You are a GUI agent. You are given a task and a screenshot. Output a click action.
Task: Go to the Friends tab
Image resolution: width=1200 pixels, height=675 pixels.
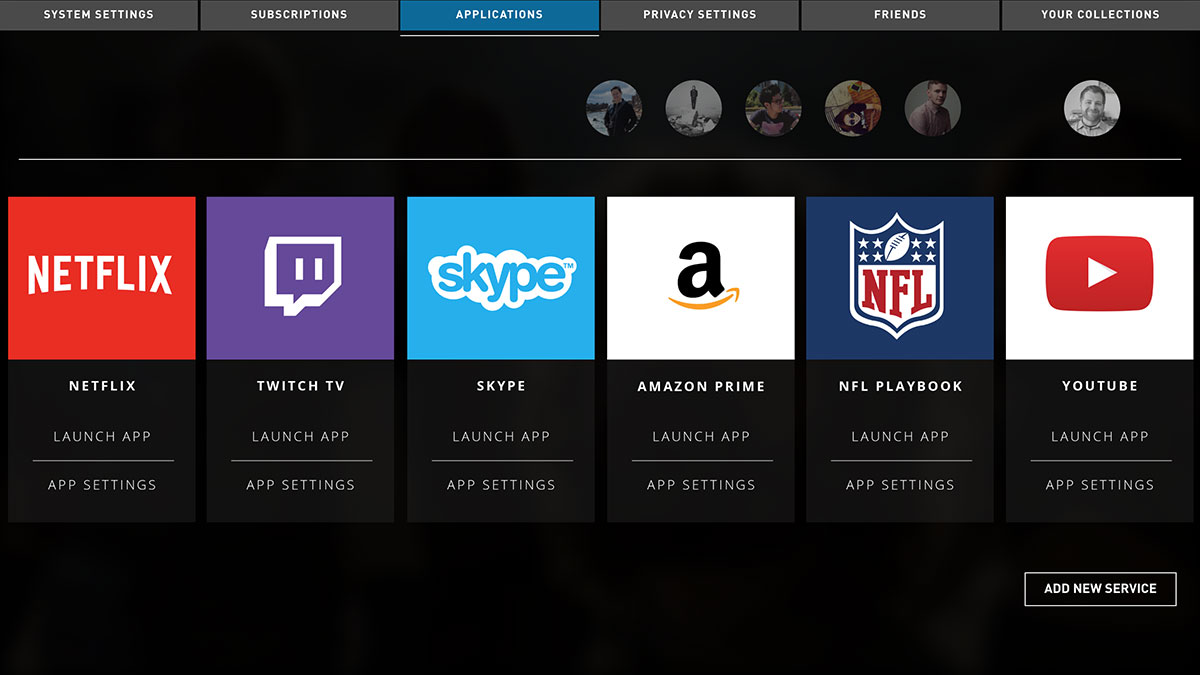pyautogui.click(x=900, y=15)
